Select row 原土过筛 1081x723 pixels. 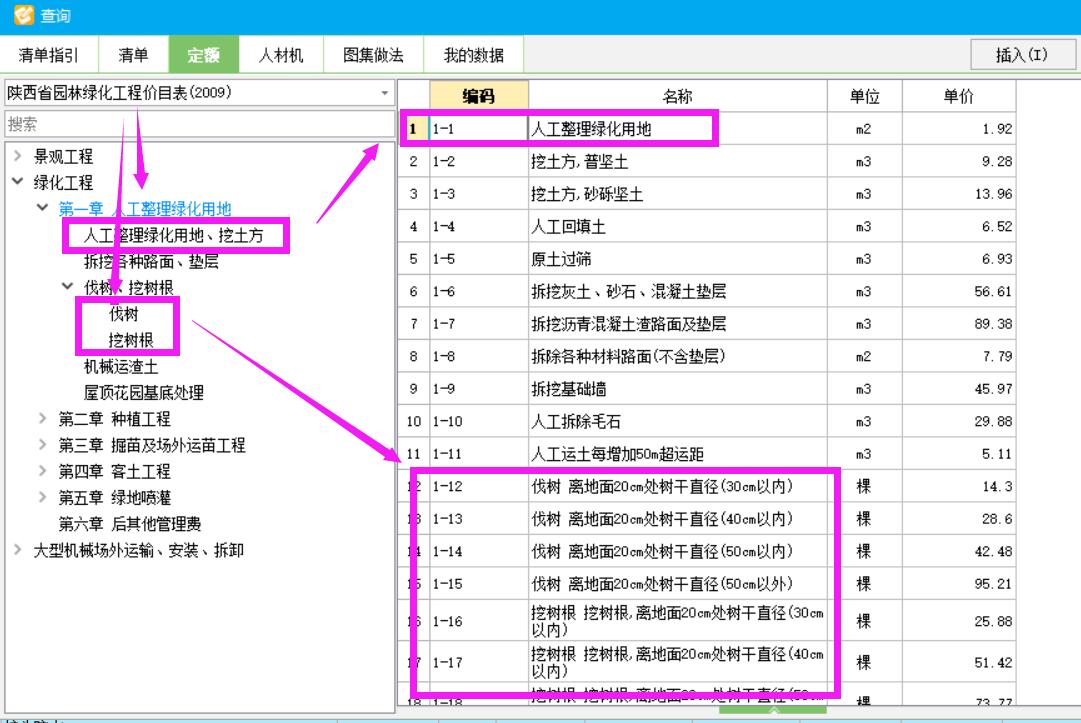(707, 259)
